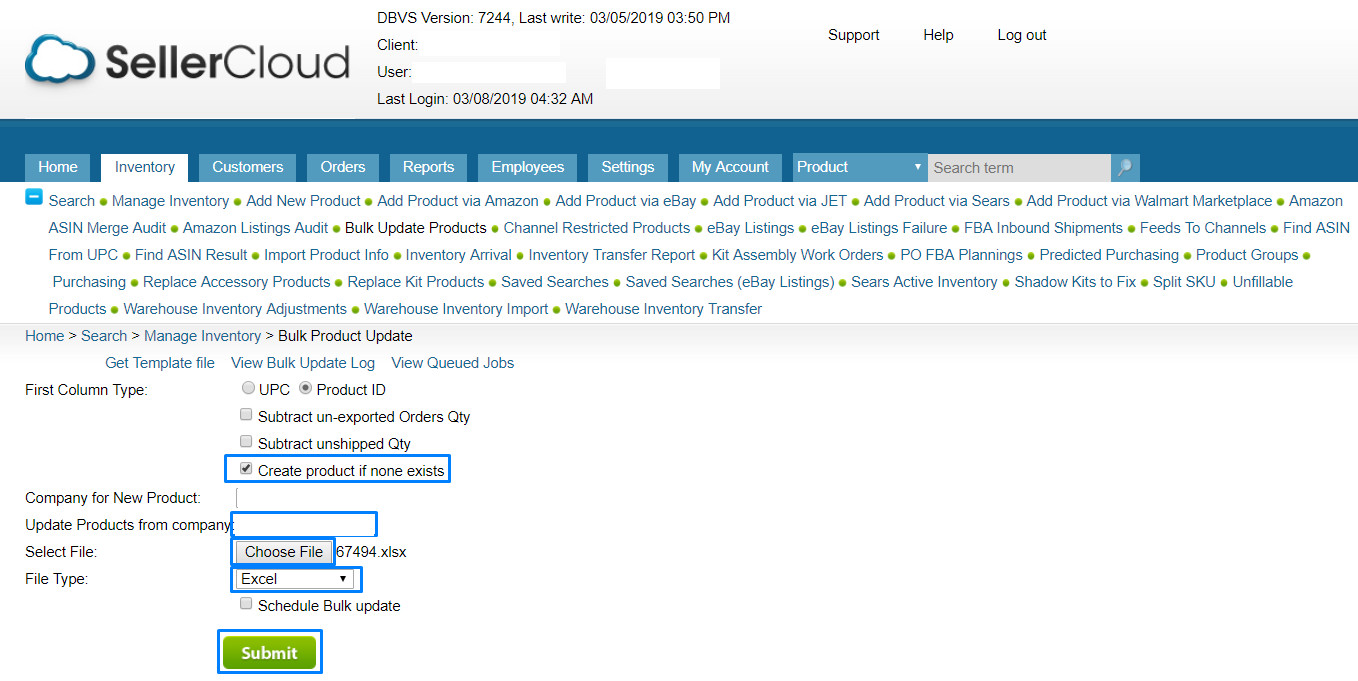1358x681 pixels.
Task: Open Import Product Info link
Action: coord(327,255)
